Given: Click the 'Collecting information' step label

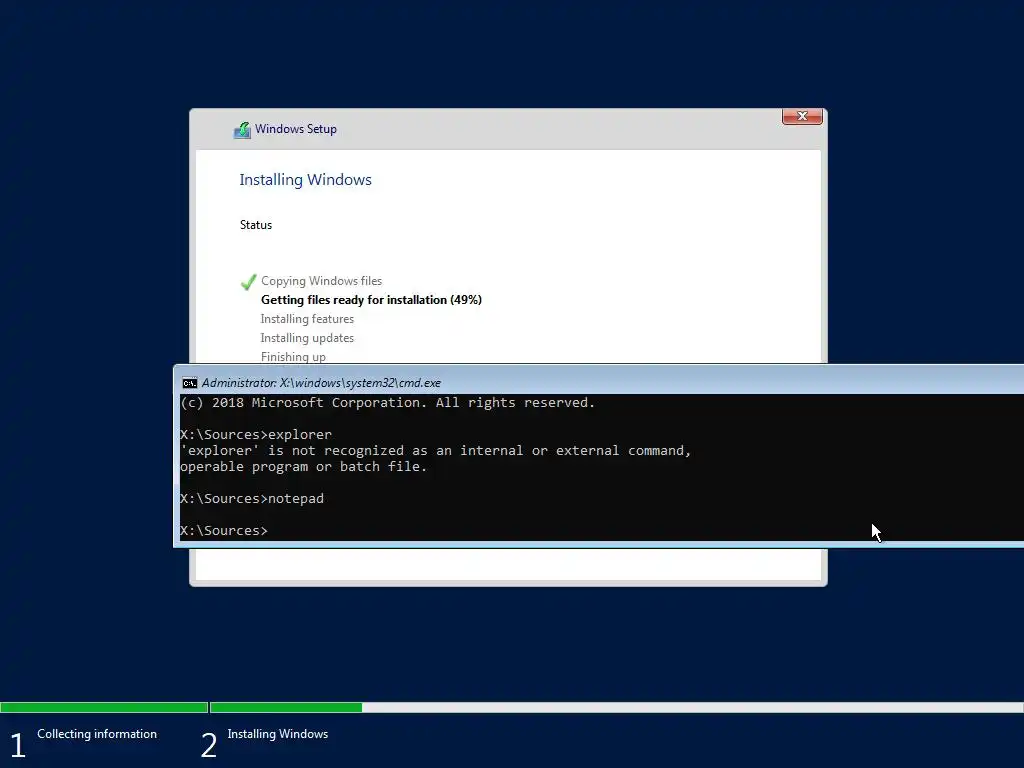Looking at the screenshot, I should pyautogui.click(x=97, y=734).
